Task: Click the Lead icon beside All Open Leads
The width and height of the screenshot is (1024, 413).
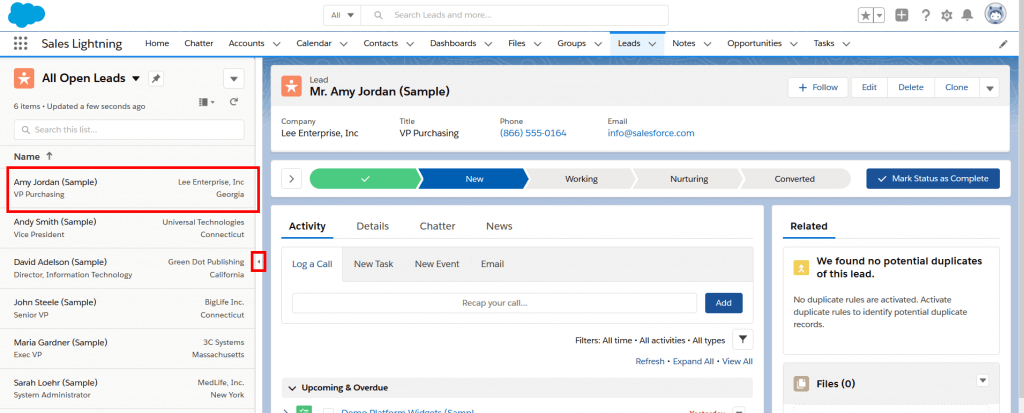Action: coord(24,78)
